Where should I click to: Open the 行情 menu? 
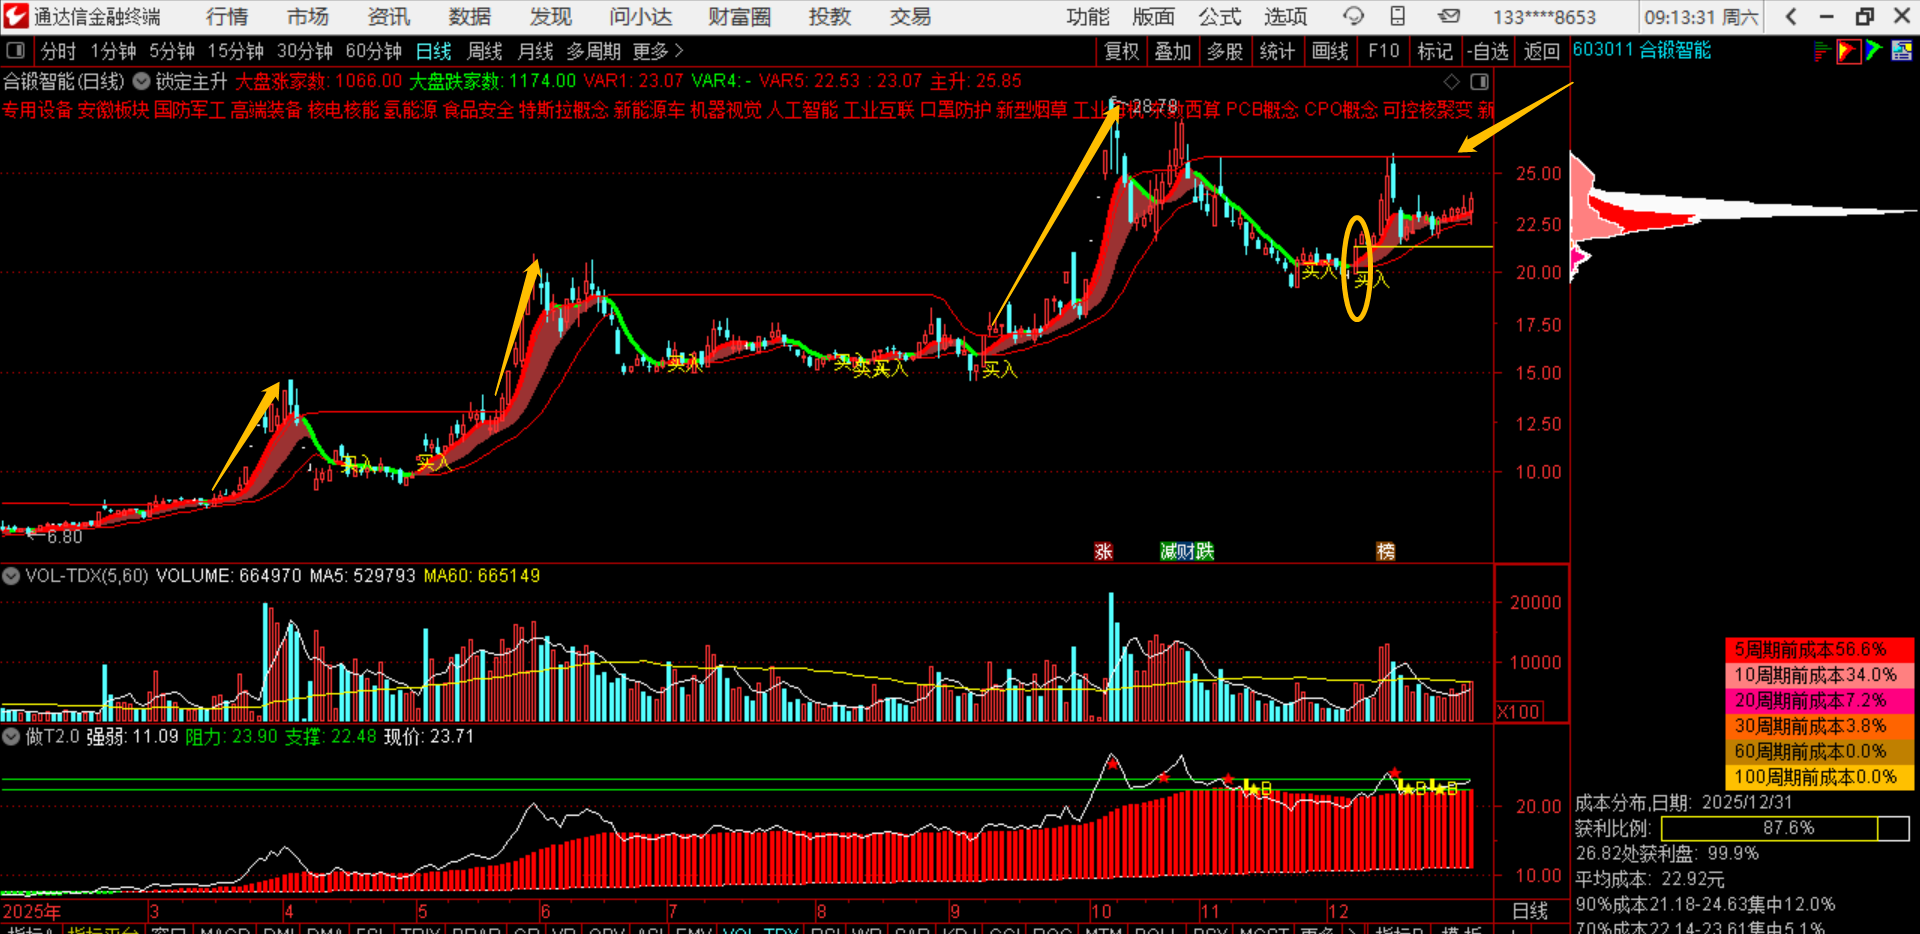[227, 16]
